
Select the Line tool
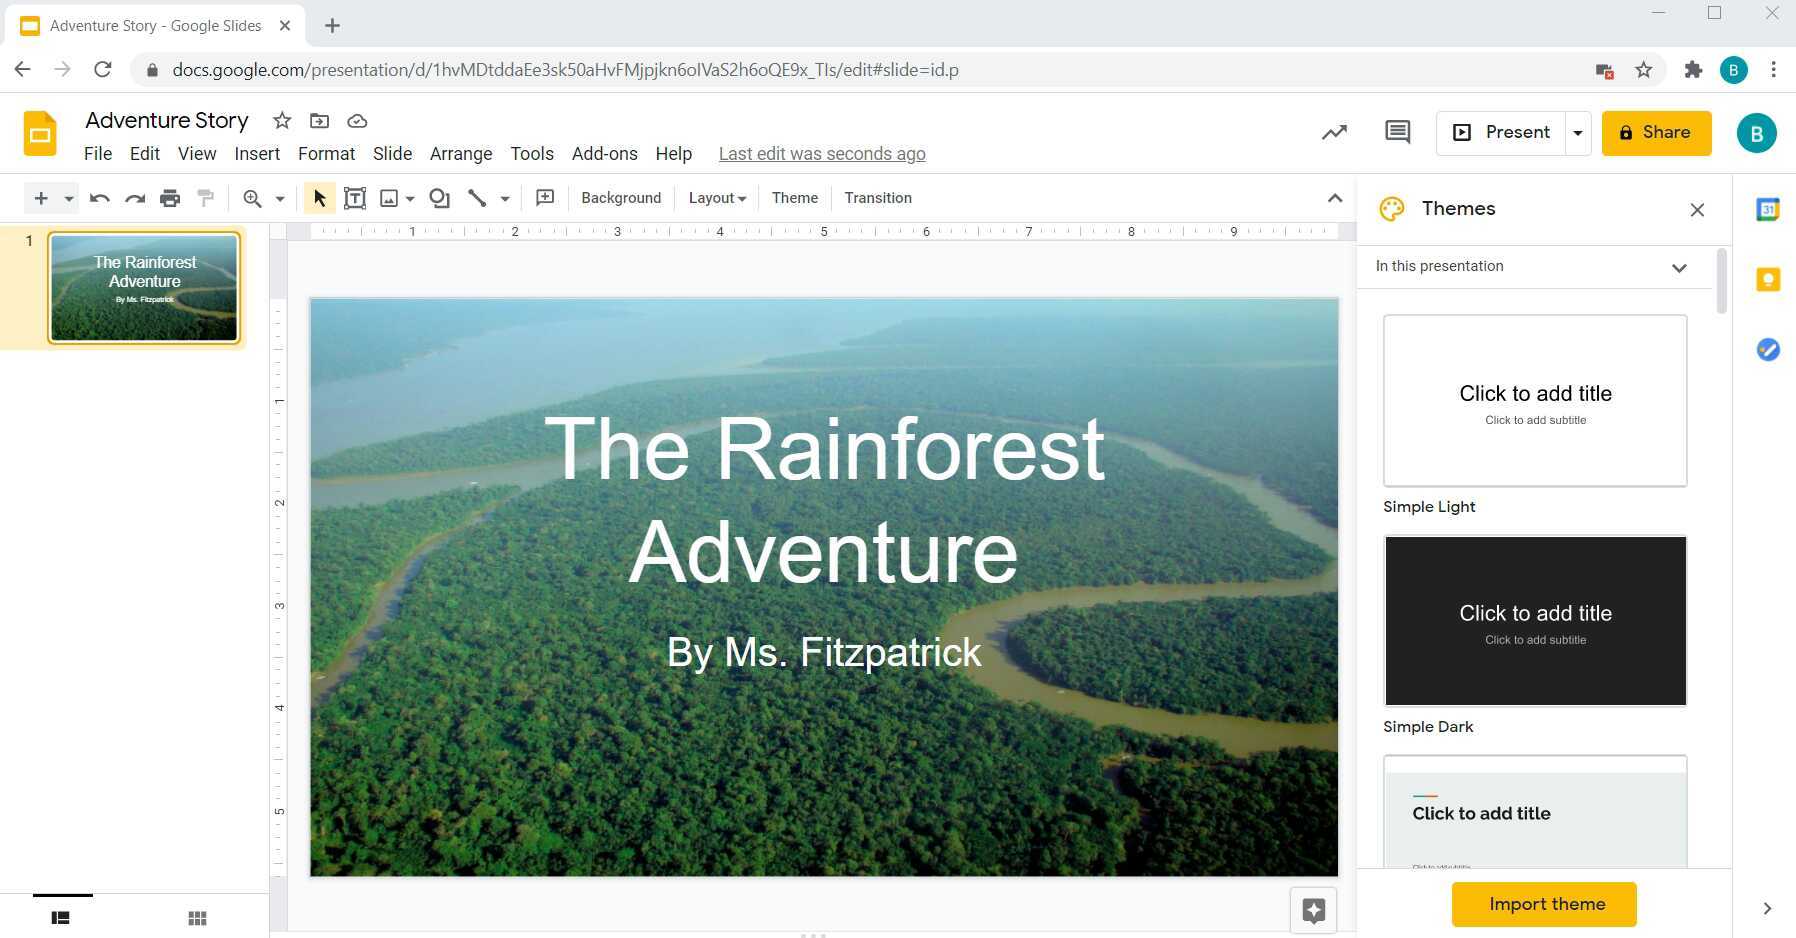[478, 198]
